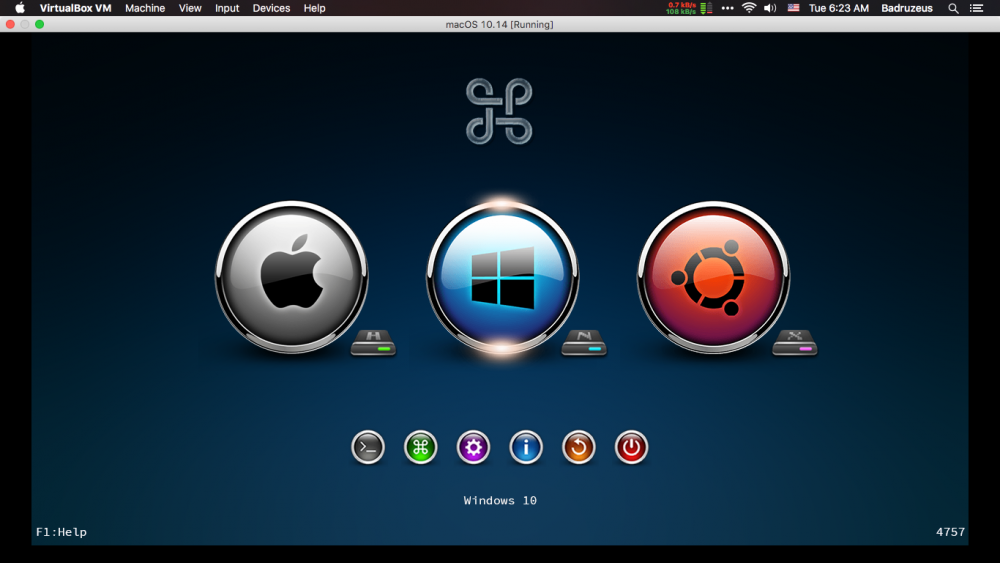Click the Badruzeus user name
This screenshot has height=563, width=1000.
point(907,8)
